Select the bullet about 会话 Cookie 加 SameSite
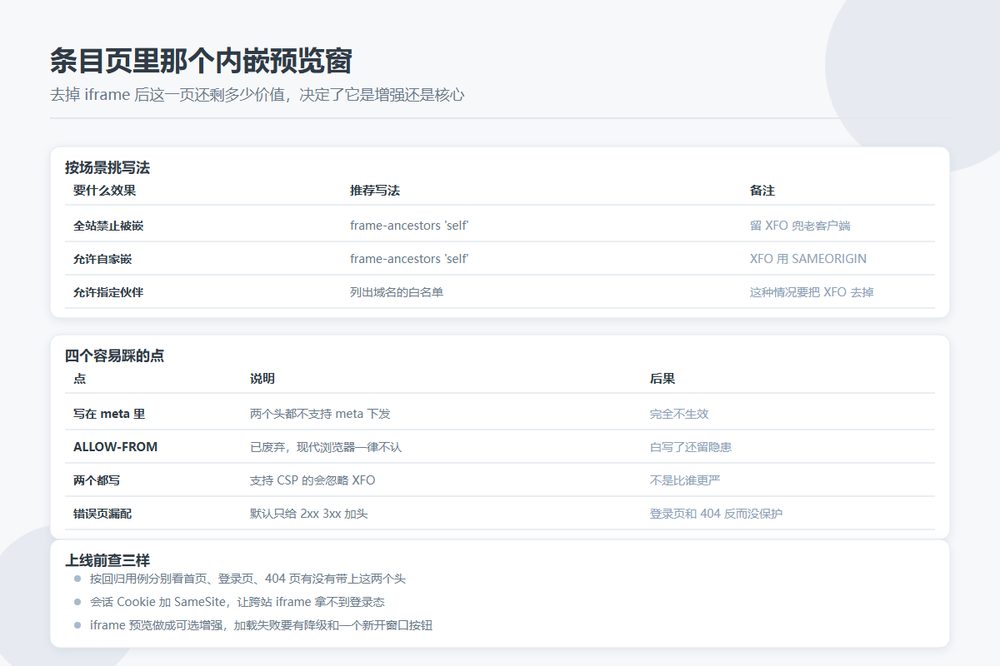The height and width of the screenshot is (666, 1000). [237, 602]
